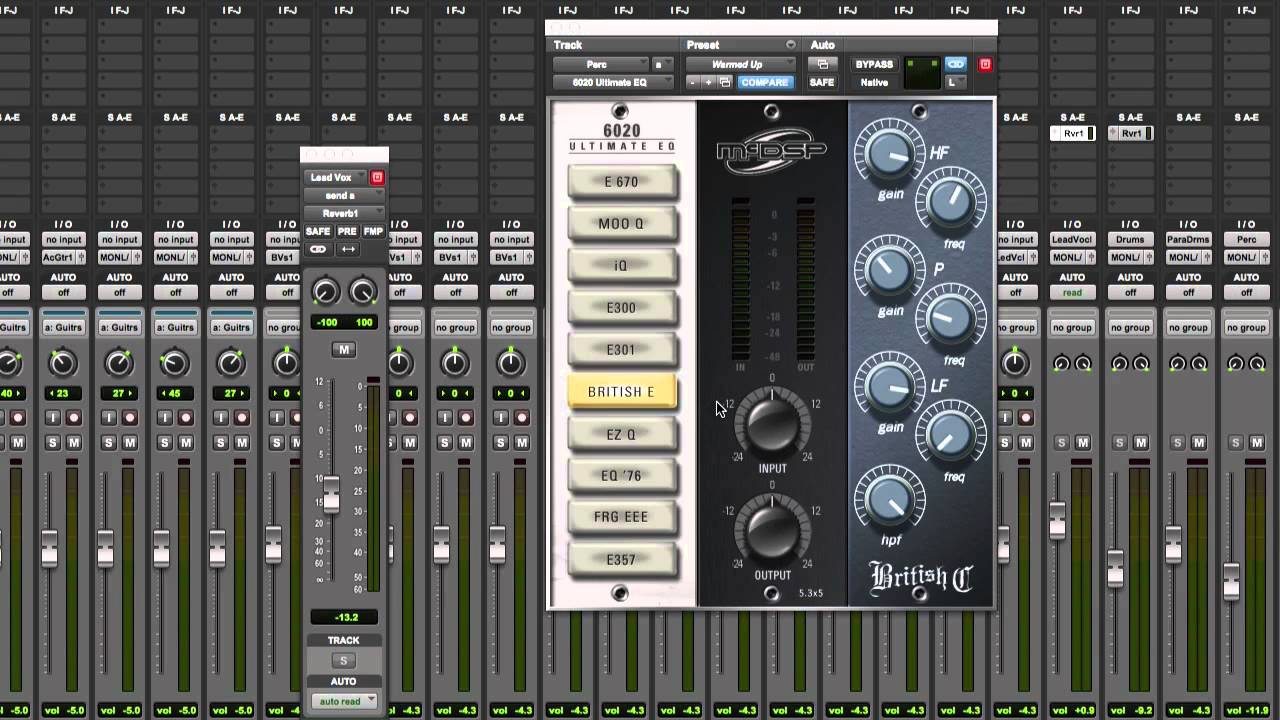Record-enable the channel with pan value 45
Image resolution: width=1280 pixels, height=720 pixels.
pyautogui.click(x=186, y=417)
